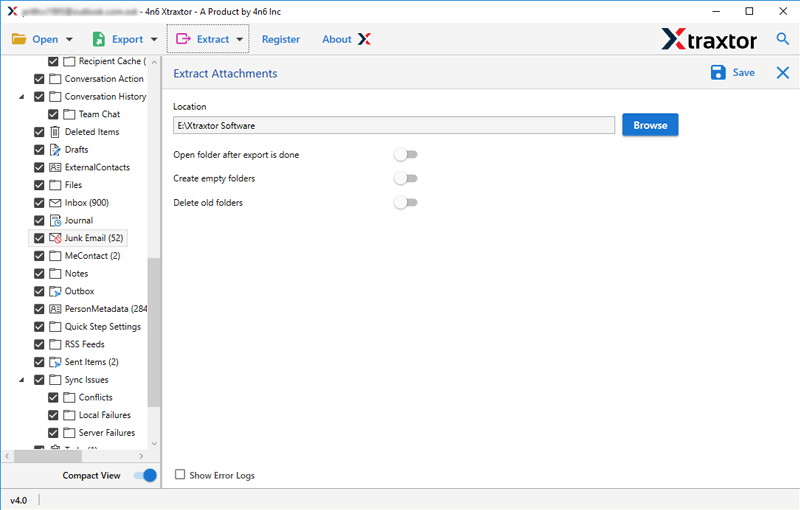This screenshot has height=510, width=800.
Task: Click the Inbox envelope icon
Action: [55, 203]
